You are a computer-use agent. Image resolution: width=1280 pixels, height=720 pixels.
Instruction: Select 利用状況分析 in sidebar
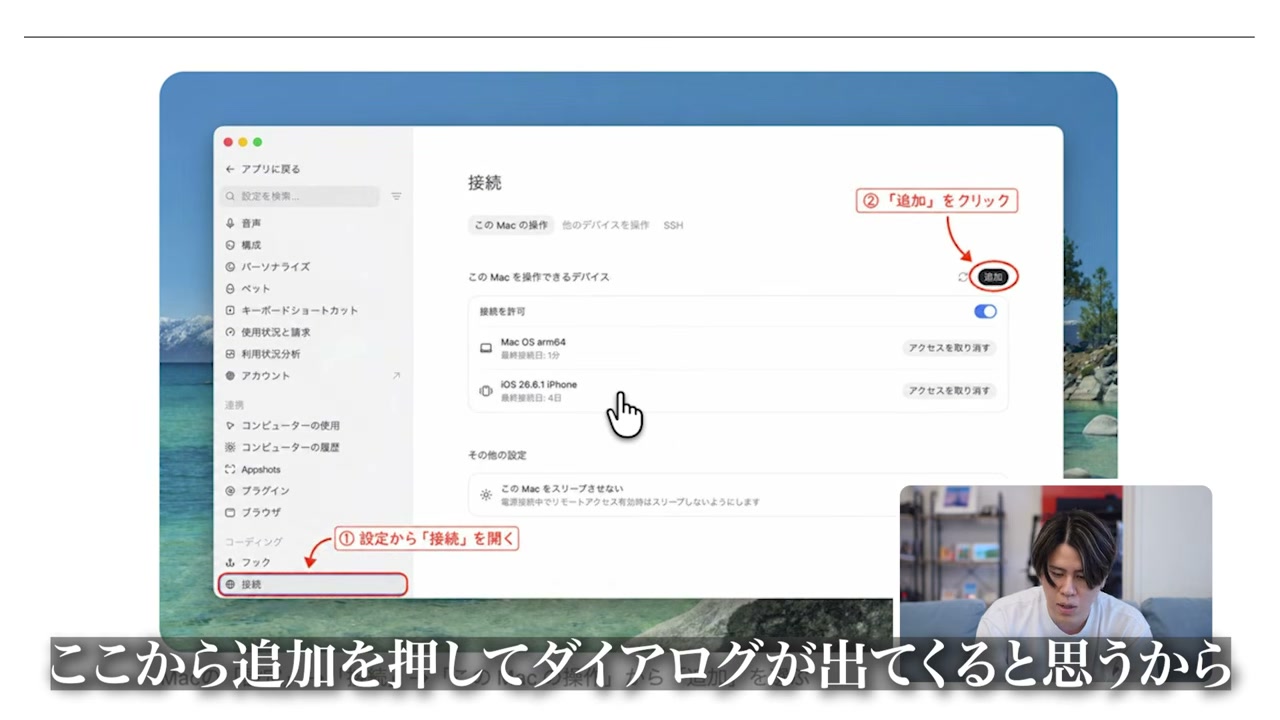tap(262, 354)
